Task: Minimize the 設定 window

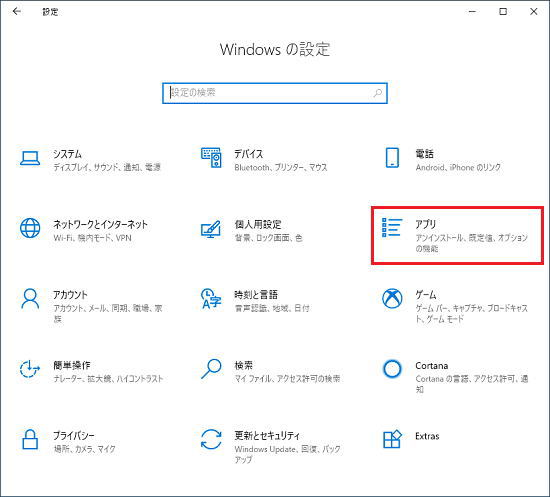Action: click(472, 12)
